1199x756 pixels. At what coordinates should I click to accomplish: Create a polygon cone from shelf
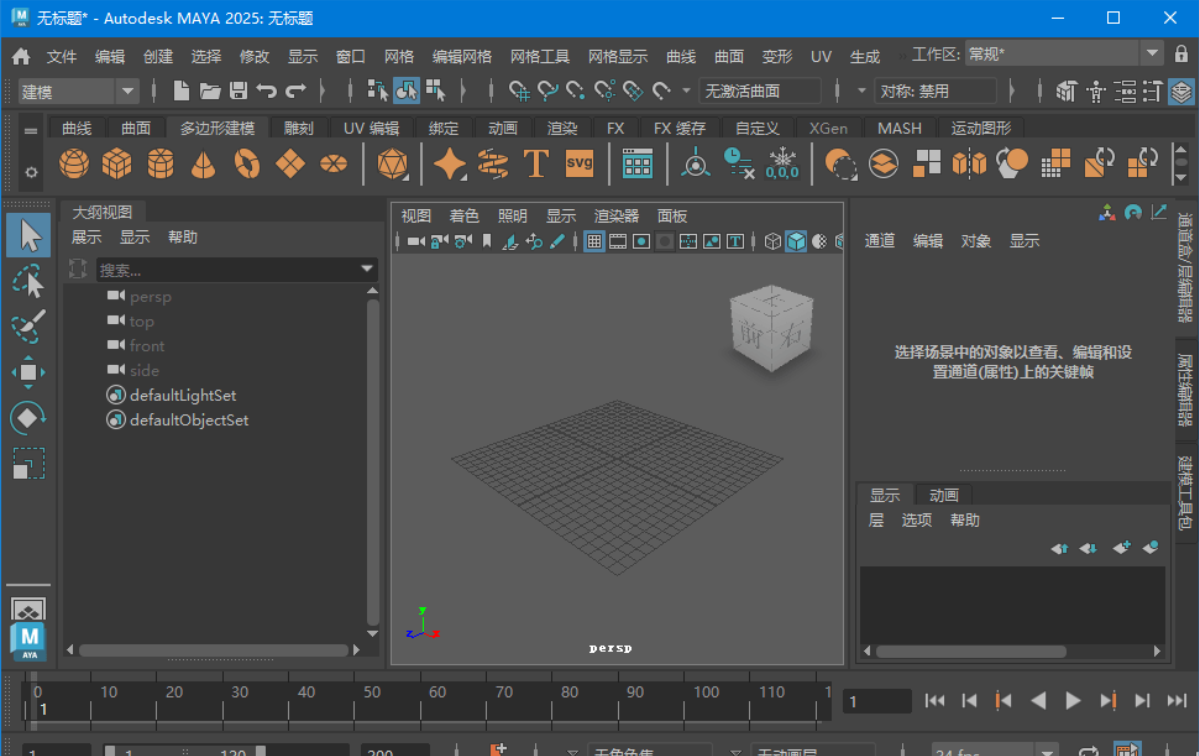(203, 164)
